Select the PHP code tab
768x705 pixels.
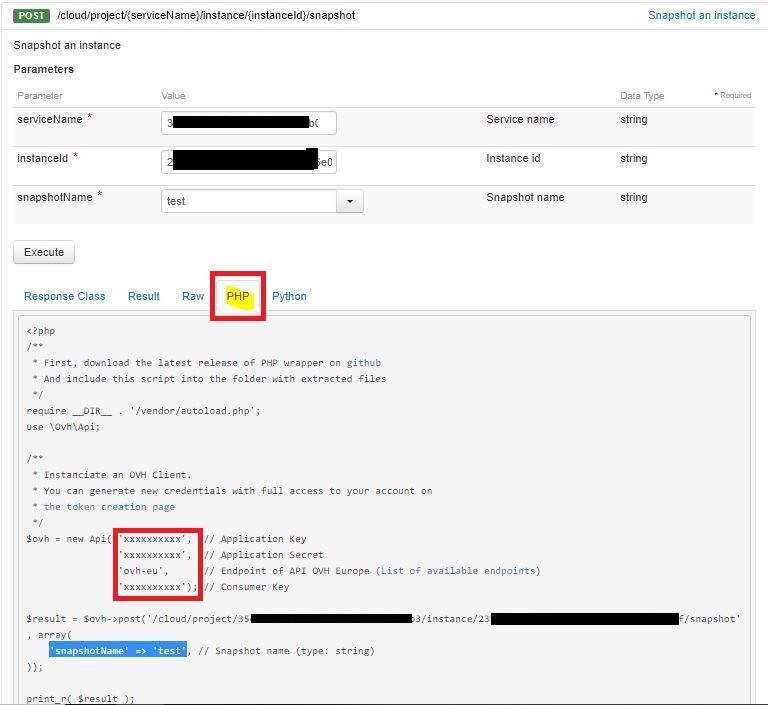coord(238,296)
